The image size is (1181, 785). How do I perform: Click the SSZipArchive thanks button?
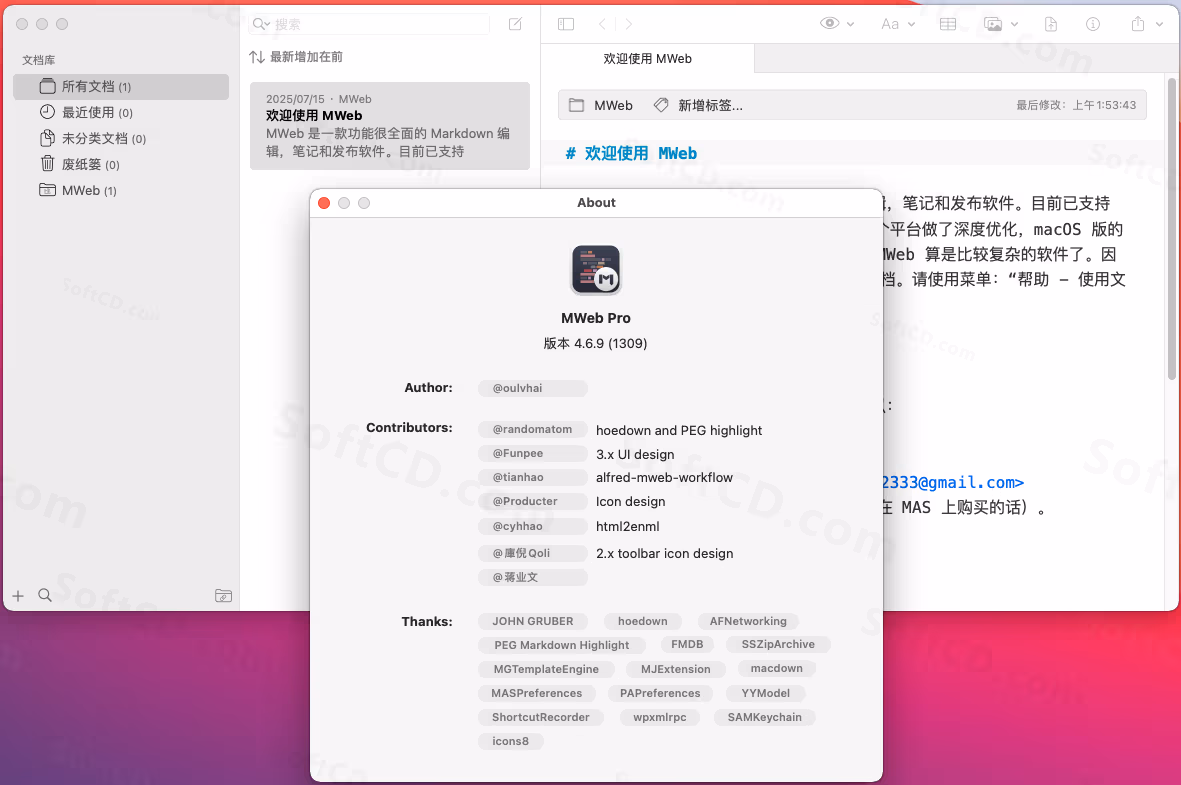pyautogui.click(x=778, y=645)
